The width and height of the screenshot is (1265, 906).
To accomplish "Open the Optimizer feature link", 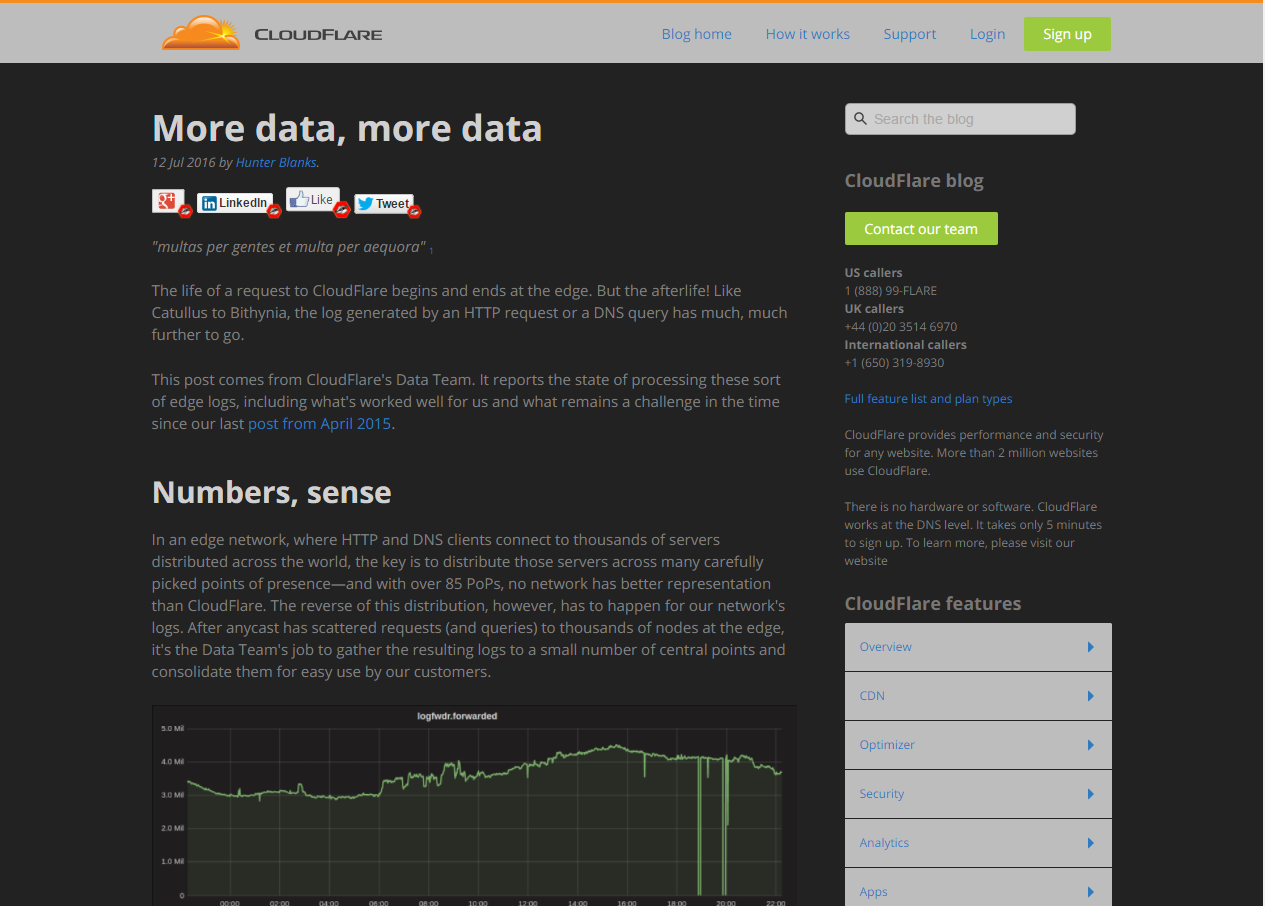I will [887, 745].
